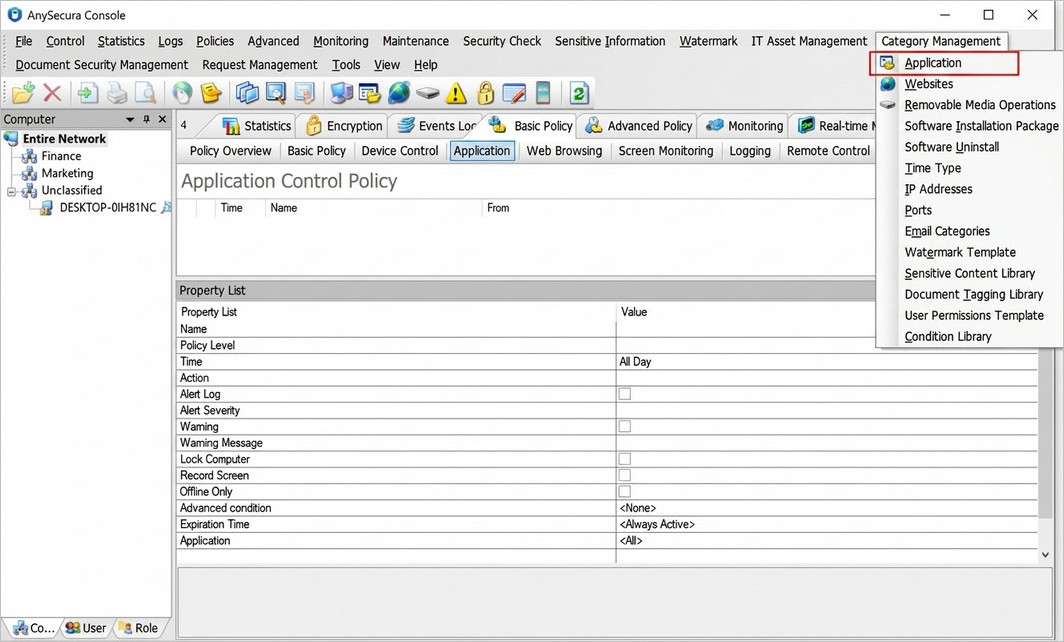Click the Time value All Day field
This screenshot has width=1064, height=642.
[x=826, y=362]
